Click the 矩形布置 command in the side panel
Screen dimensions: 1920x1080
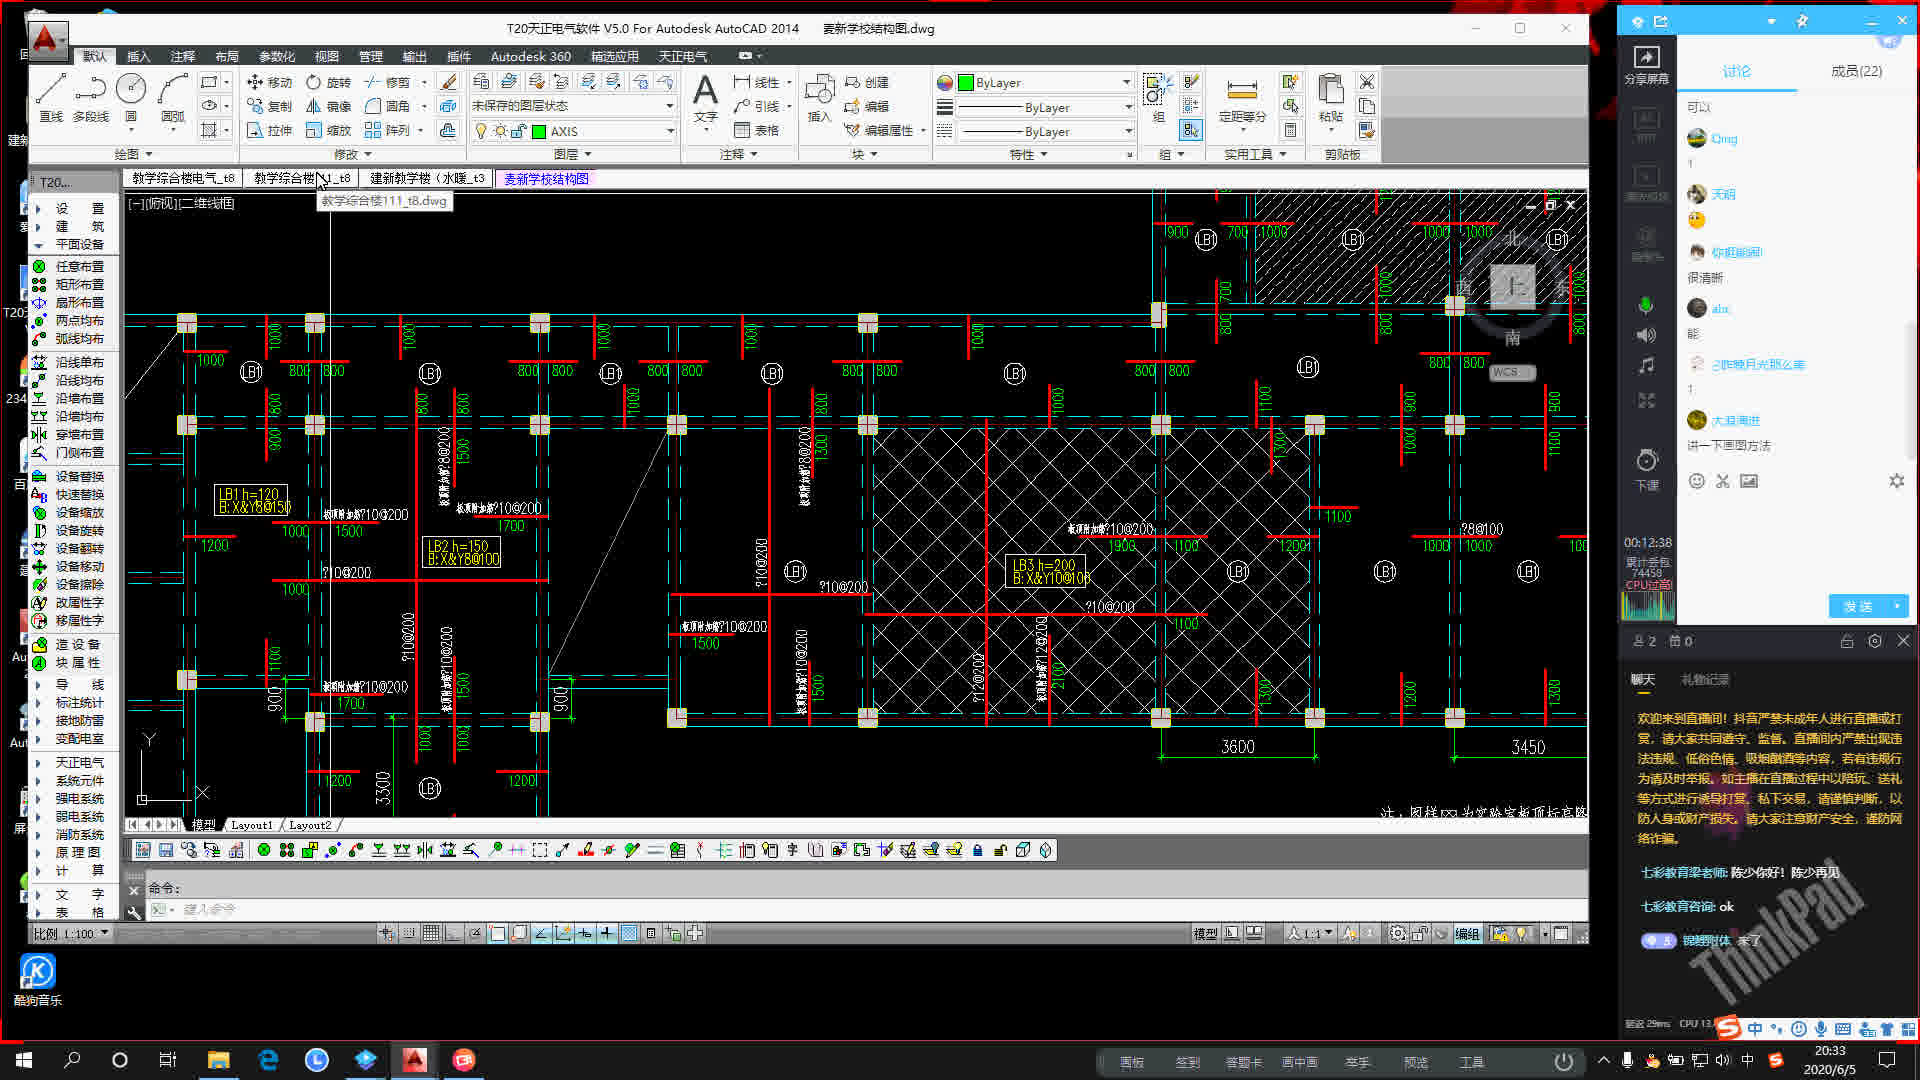click(x=69, y=284)
